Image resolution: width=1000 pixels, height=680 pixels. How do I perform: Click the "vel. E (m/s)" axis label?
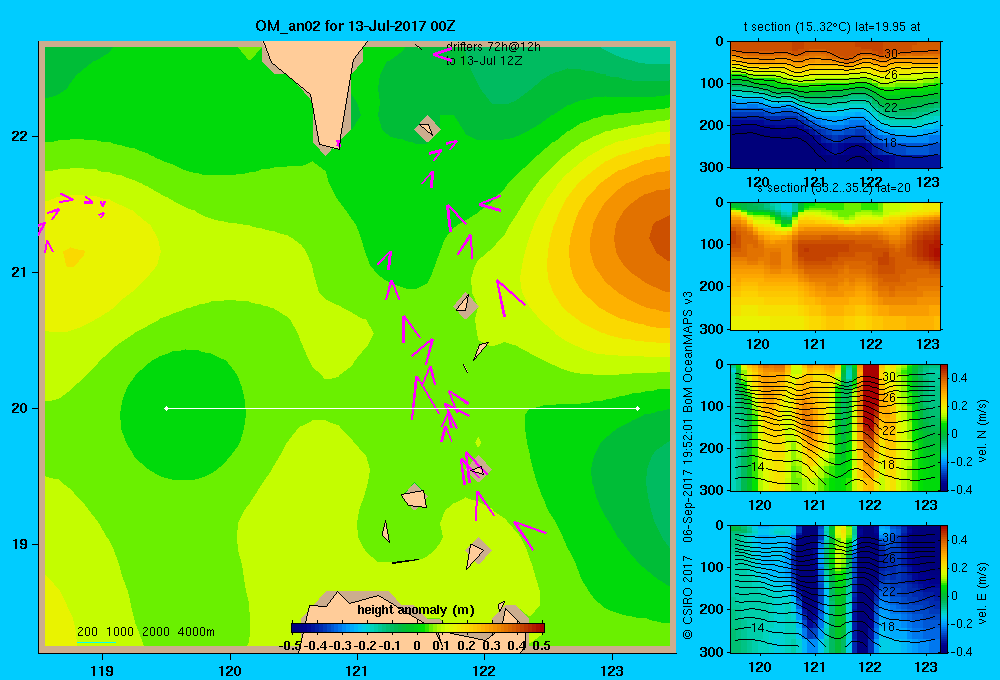982,593
